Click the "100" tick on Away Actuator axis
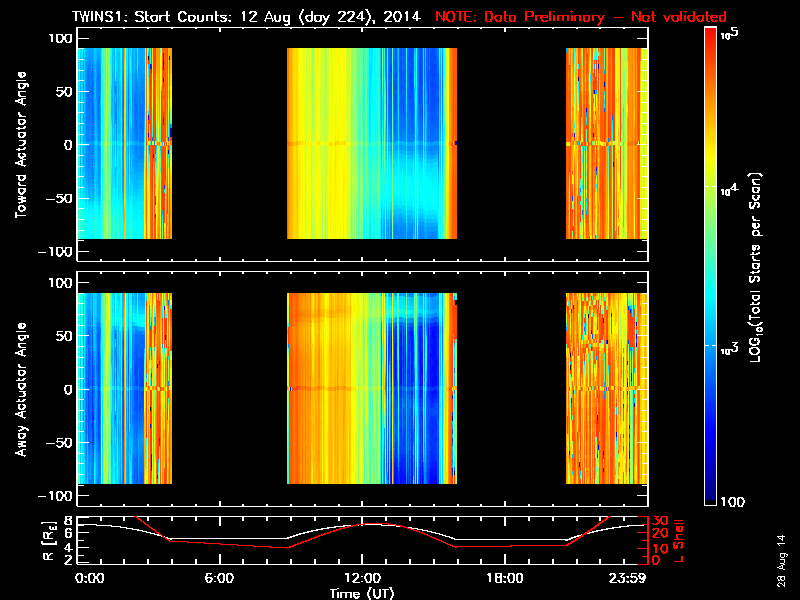The image size is (800, 600). point(61,283)
